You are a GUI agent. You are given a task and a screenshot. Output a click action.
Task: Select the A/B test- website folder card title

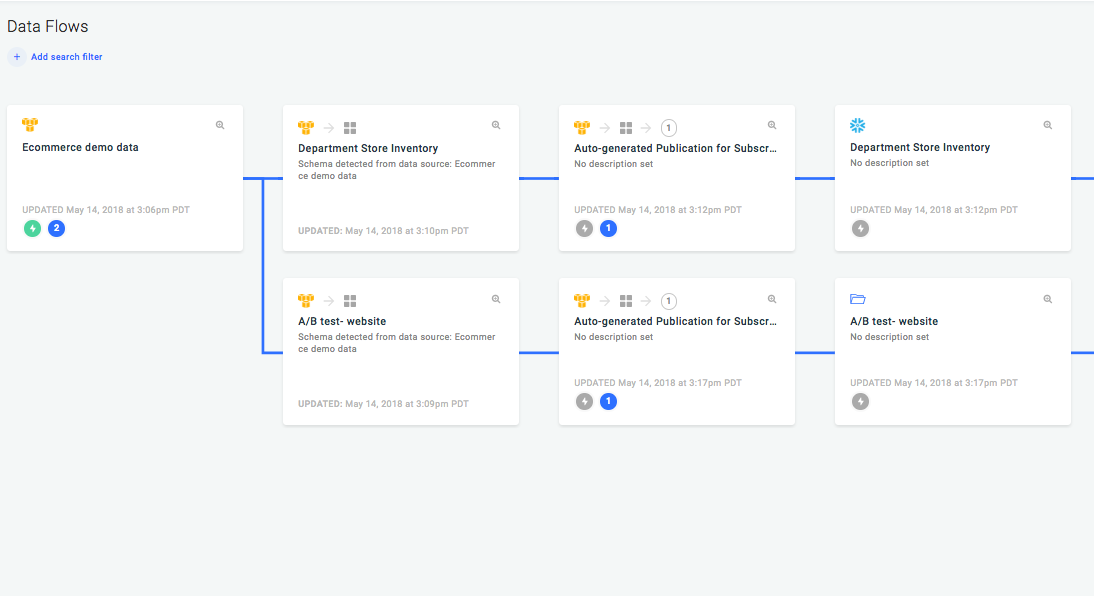(x=894, y=321)
